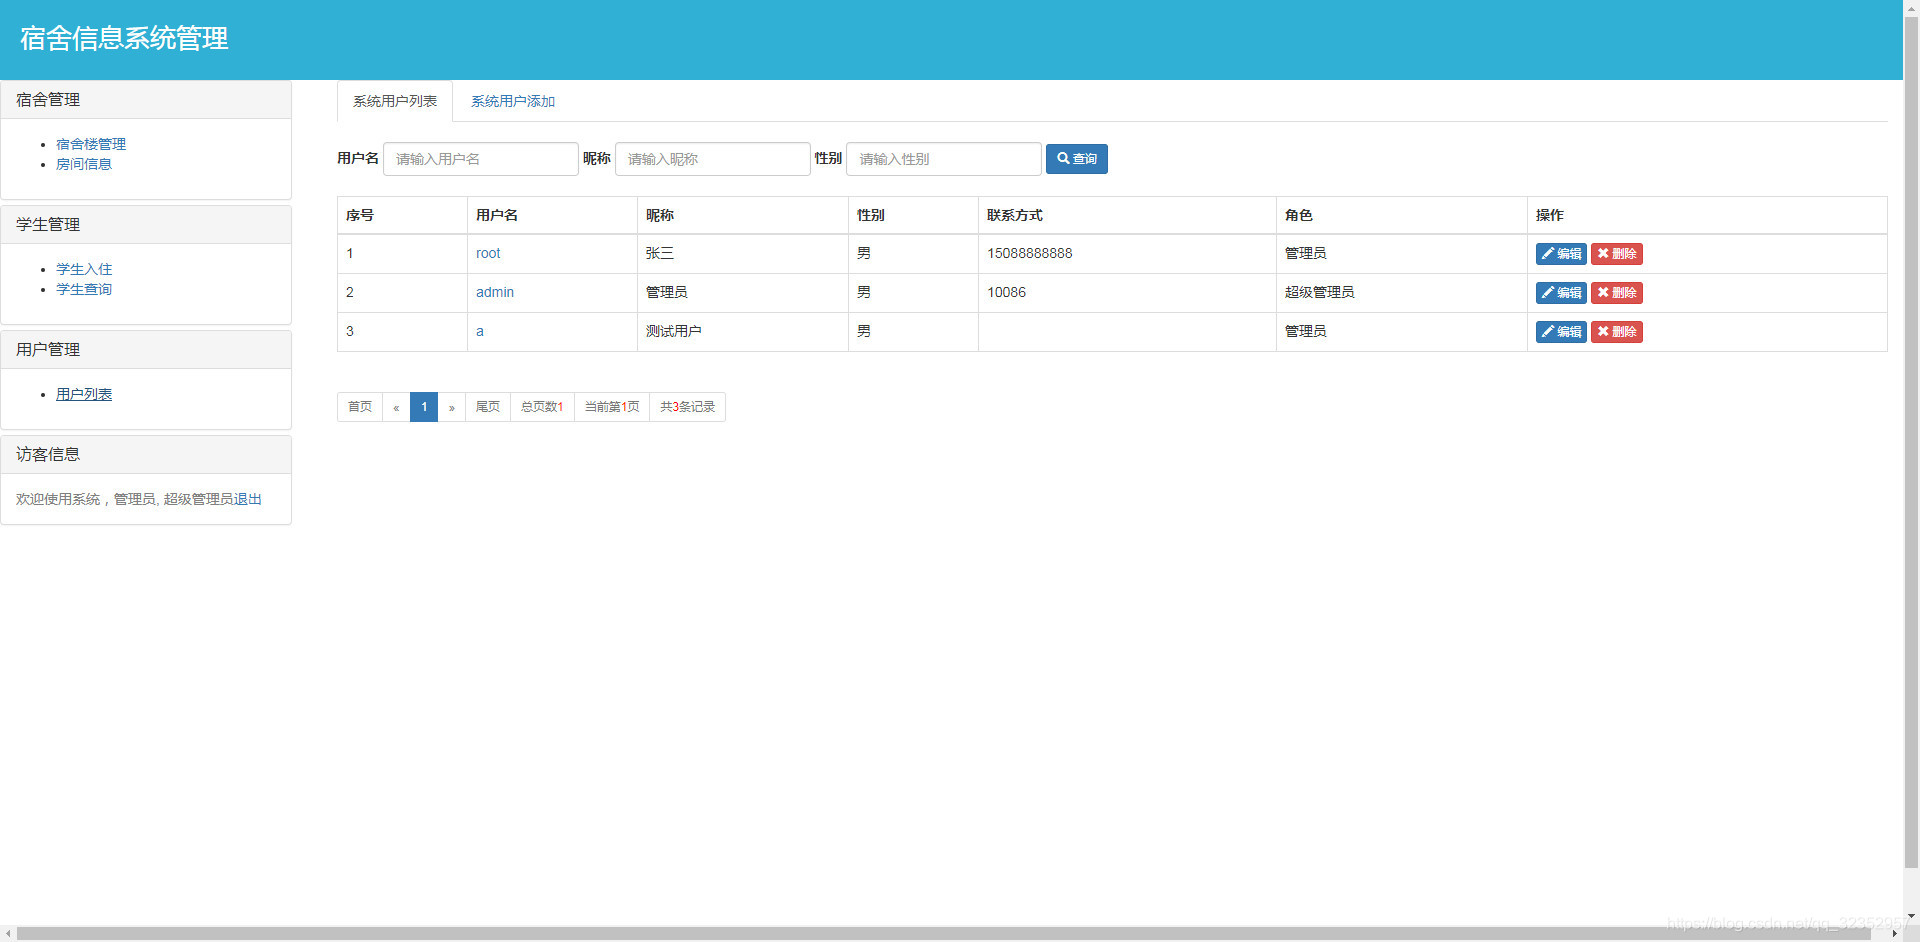This screenshot has width=1920, height=942.
Task: Click the 查询 search button
Action: [1076, 159]
